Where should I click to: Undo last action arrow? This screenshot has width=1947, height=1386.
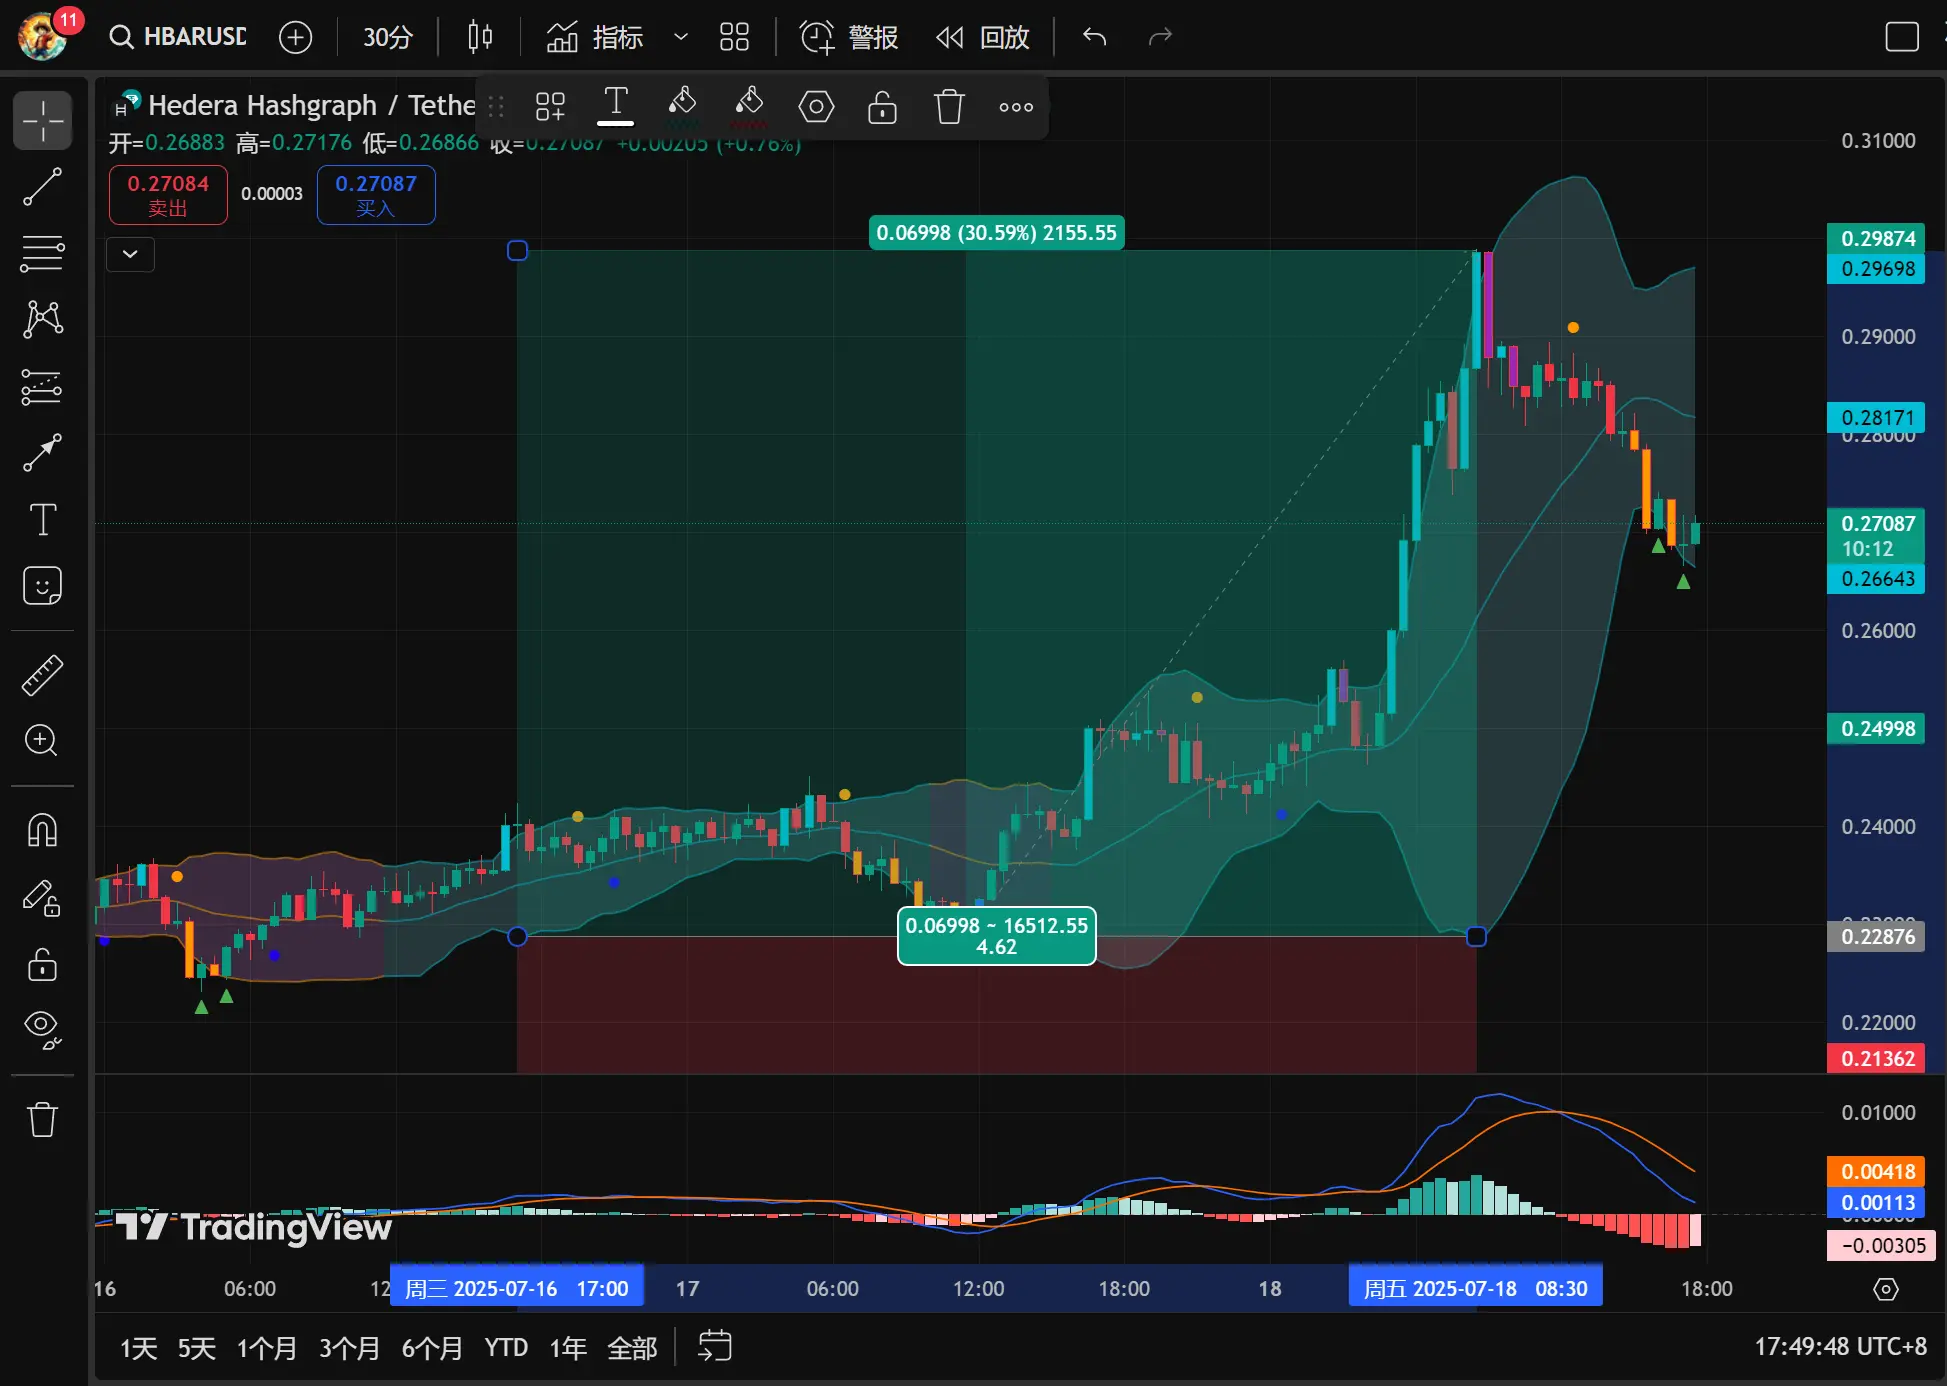(x=1095, y=37)
